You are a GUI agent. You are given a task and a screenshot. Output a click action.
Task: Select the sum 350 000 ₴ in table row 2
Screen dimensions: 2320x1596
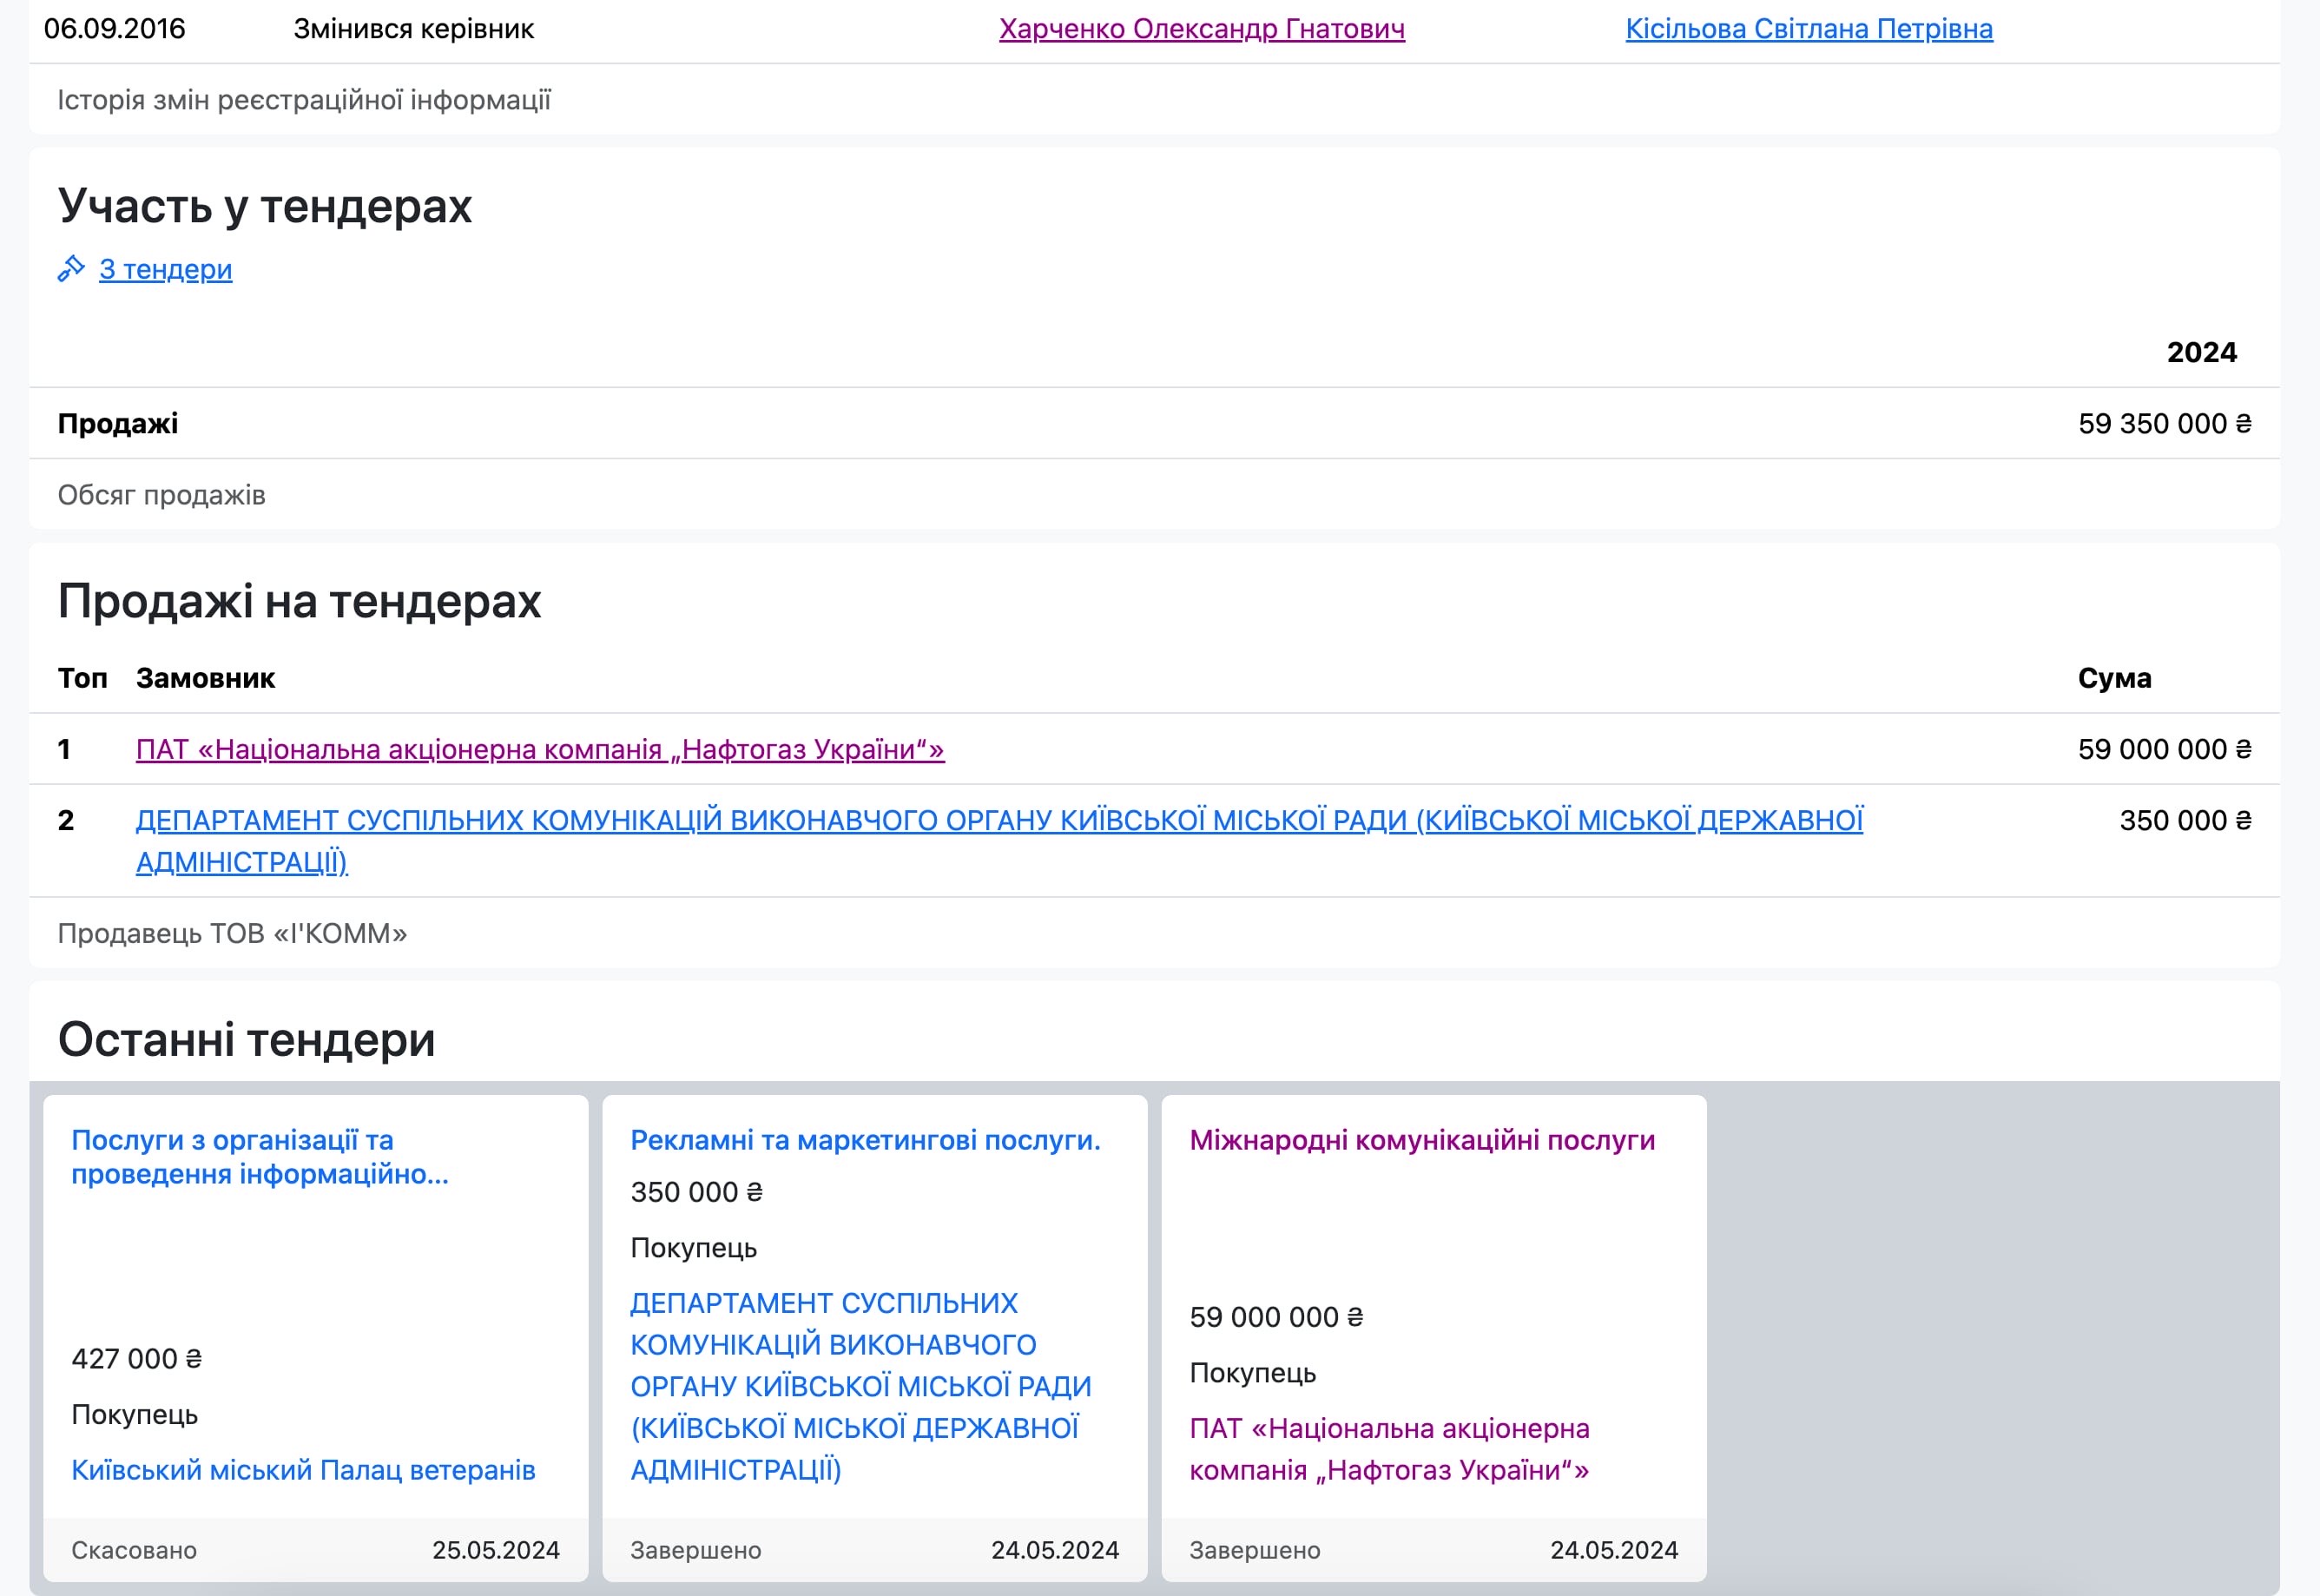coord(2185,820)
